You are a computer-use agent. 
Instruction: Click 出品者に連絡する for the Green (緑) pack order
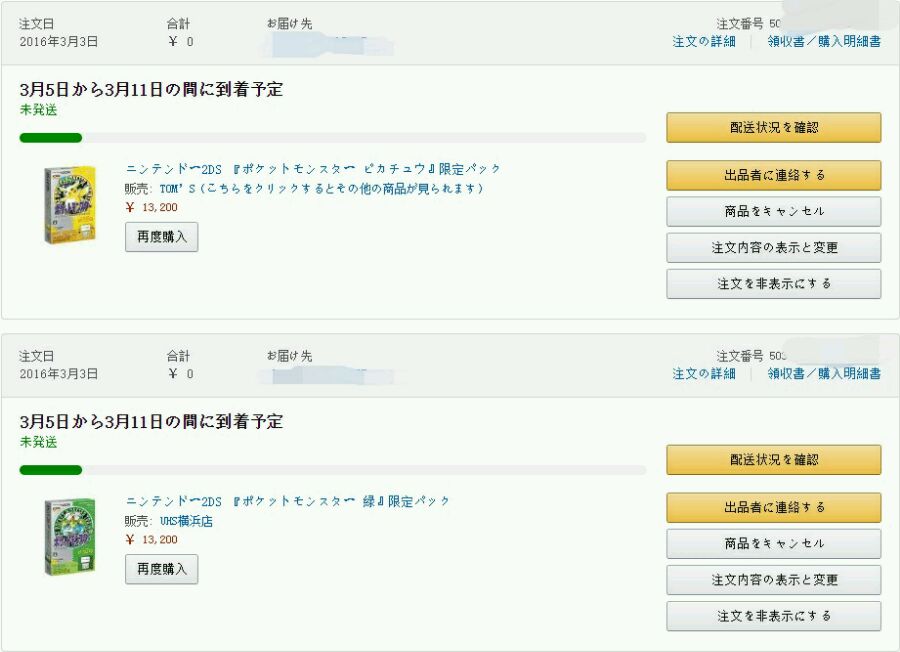tap(773, 507)
